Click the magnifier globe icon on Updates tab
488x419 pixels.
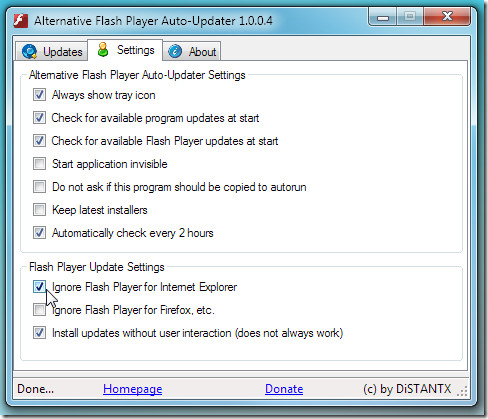click(29, 52)
